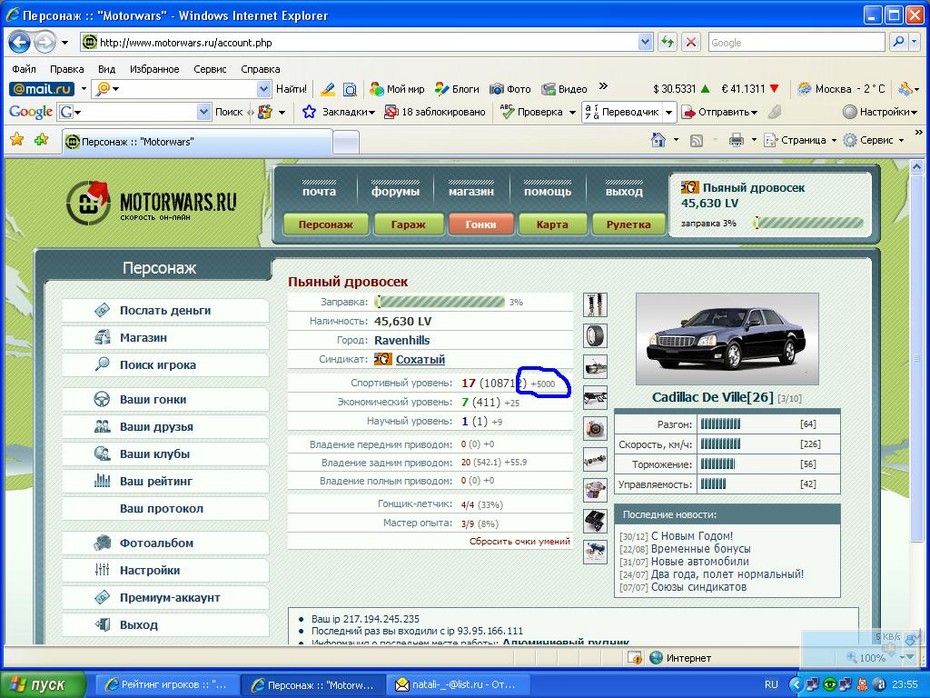This screenshot has height=698, width=930.
Task: Click the IE Forward navigation arrow
Action: pyautogui.click(x=44, y=42)
